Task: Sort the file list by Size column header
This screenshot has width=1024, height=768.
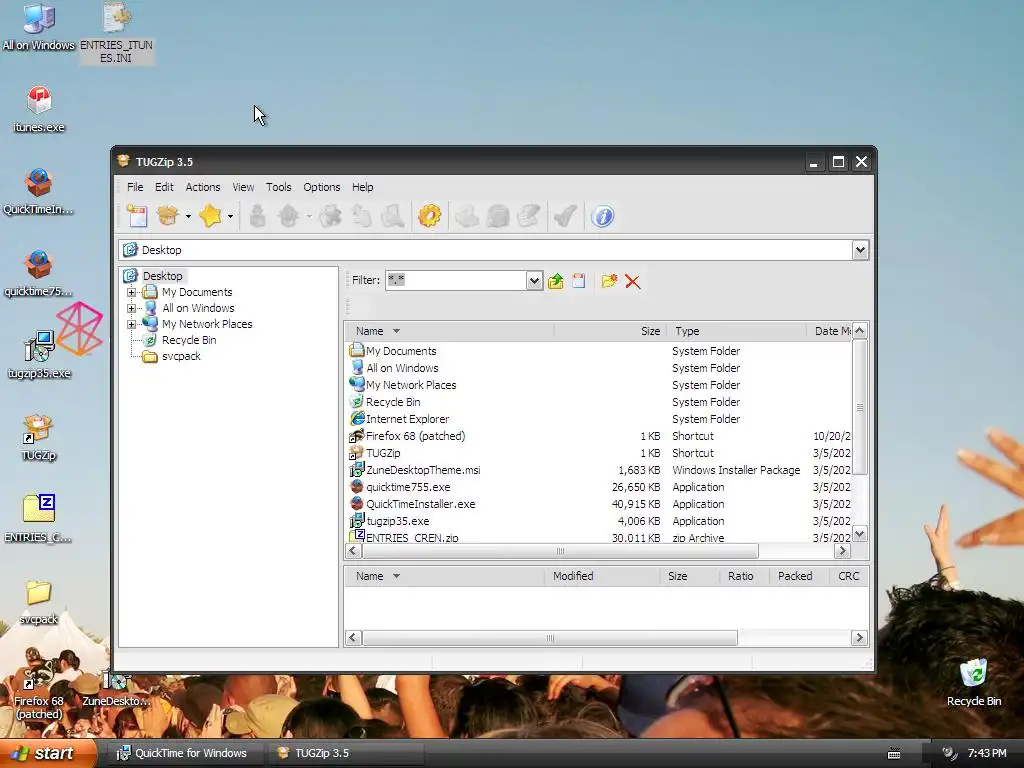Action: [x=610, y=331]
